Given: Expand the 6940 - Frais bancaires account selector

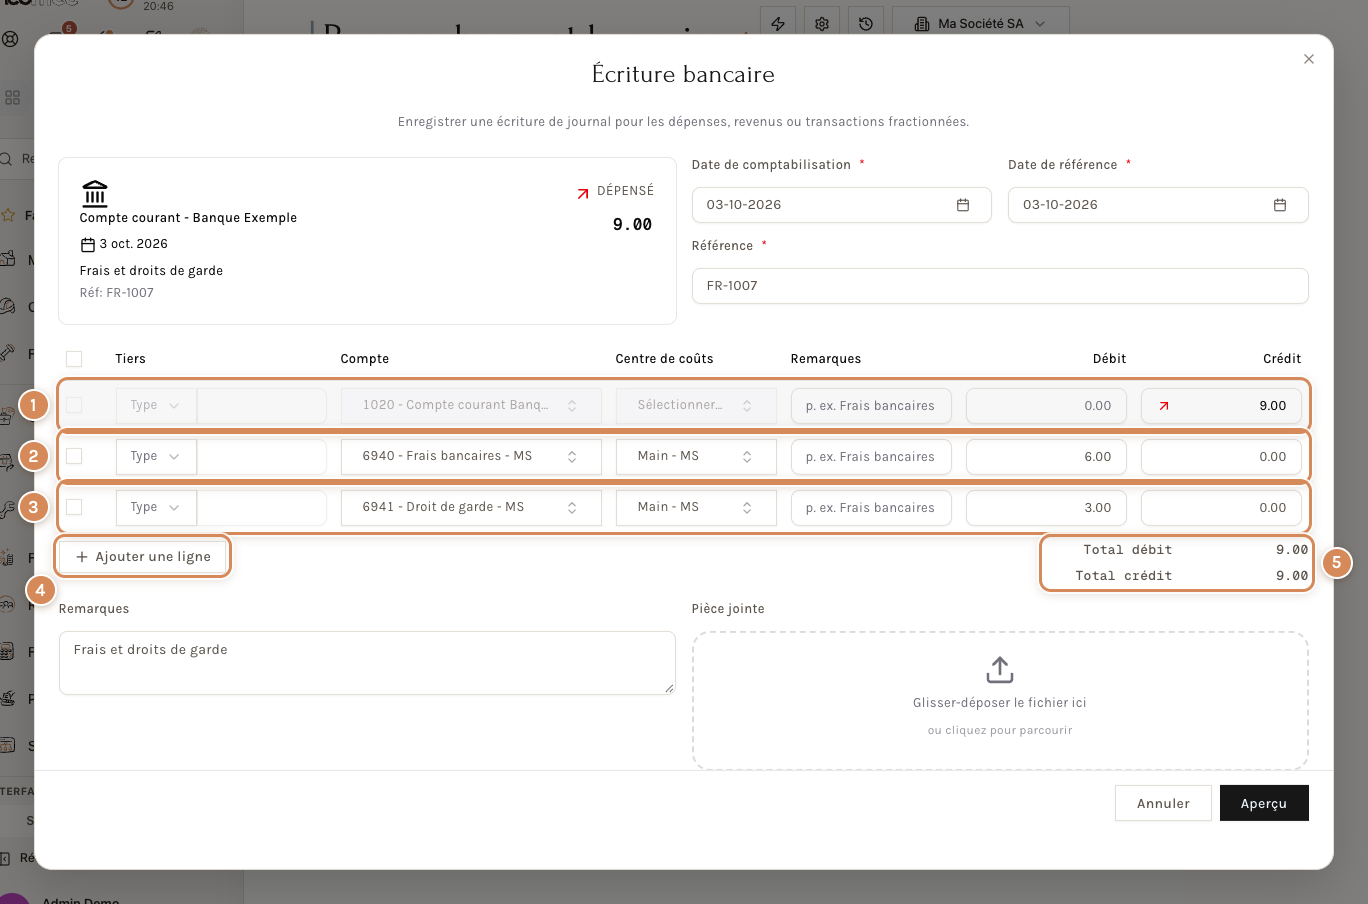Looking at the screenshot, I should click(471, 456).
